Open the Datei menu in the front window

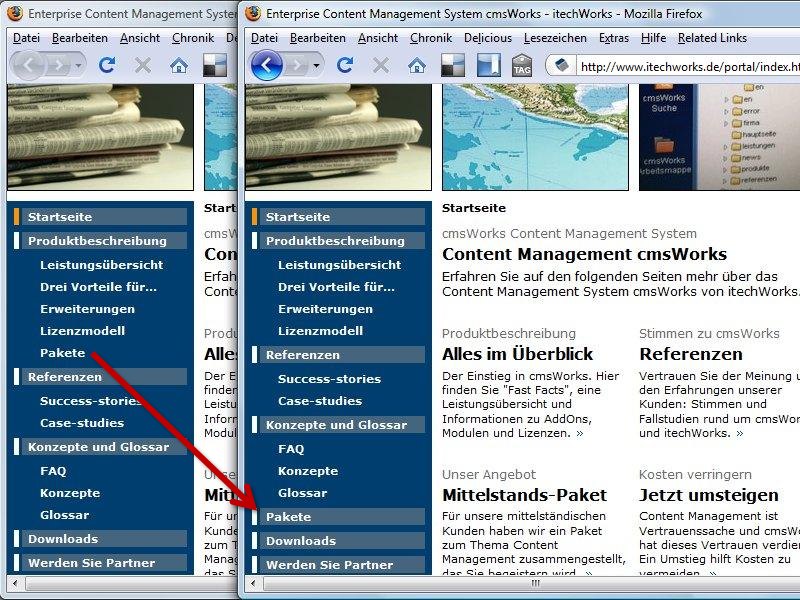click(x=264, y=38)
